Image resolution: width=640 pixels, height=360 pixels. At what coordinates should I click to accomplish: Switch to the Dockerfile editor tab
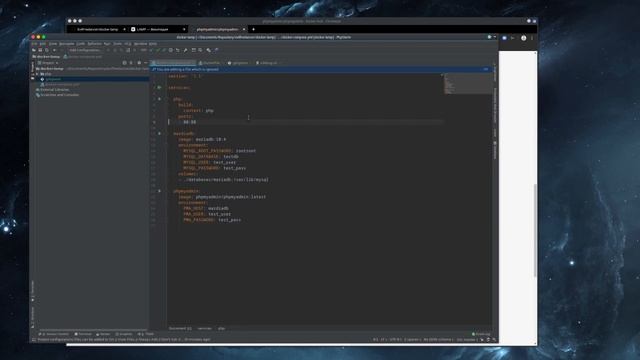coord(210,63)
